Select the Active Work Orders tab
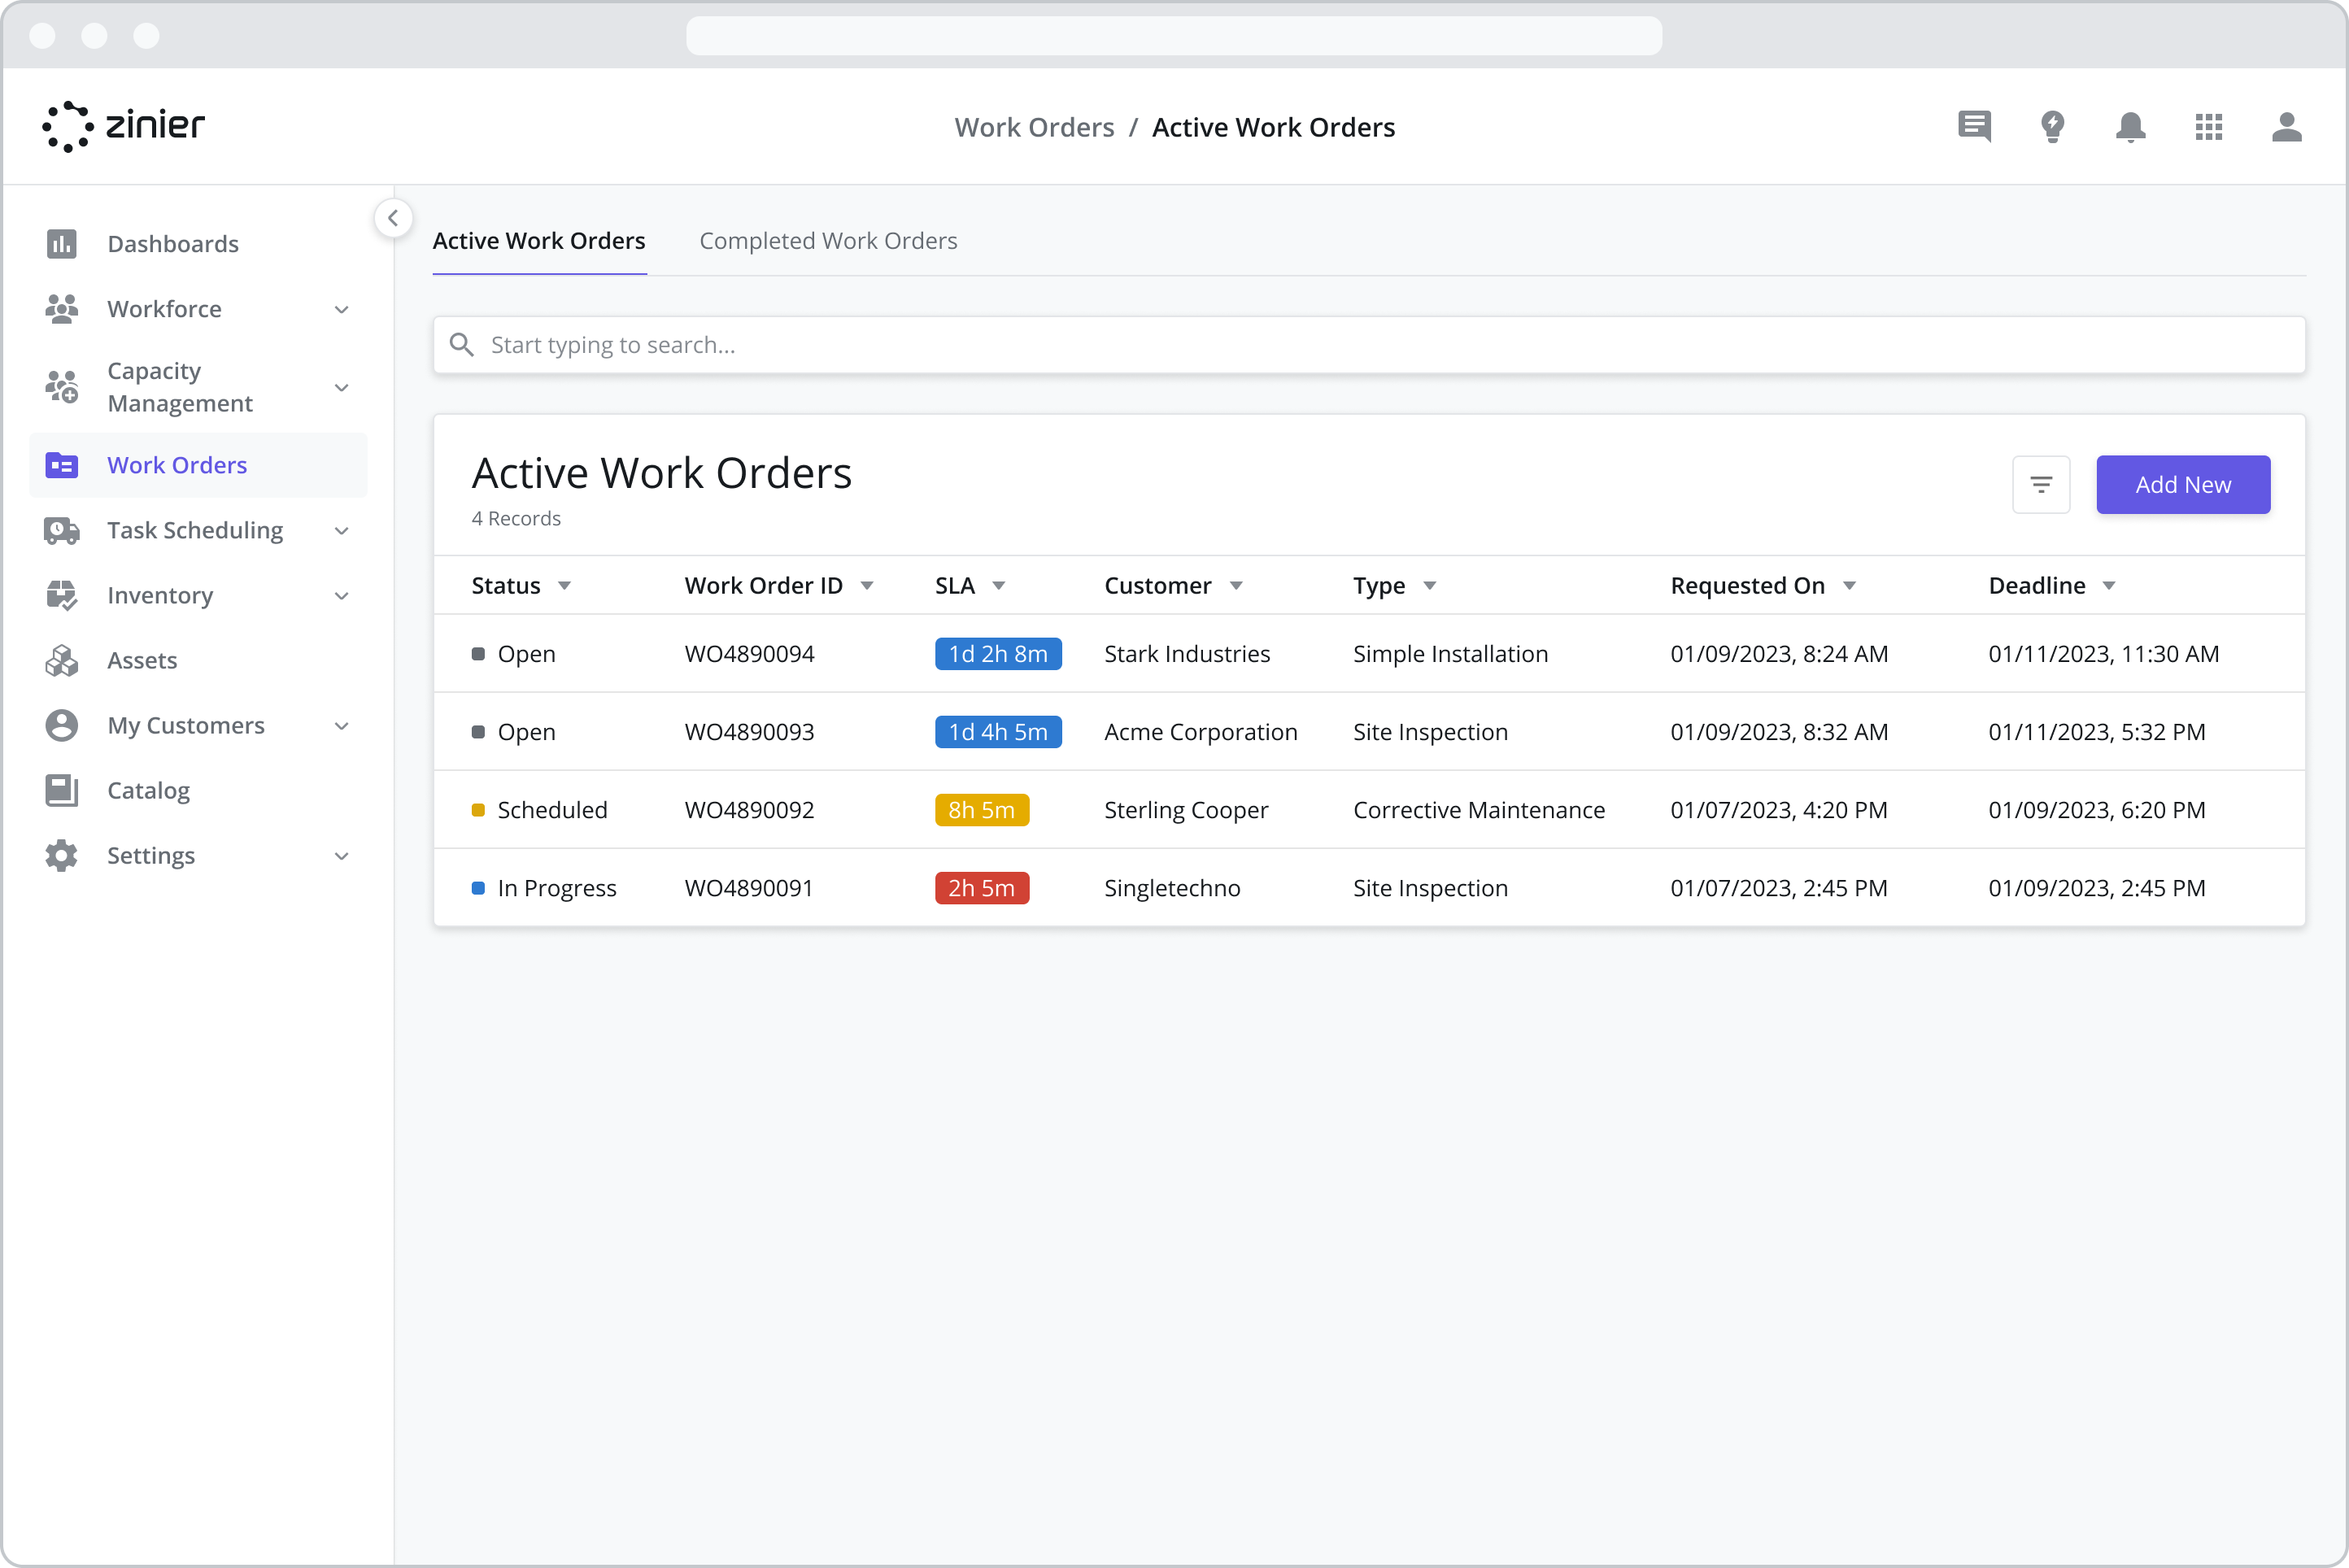The image size is (2349, 1568). point(539,241)
